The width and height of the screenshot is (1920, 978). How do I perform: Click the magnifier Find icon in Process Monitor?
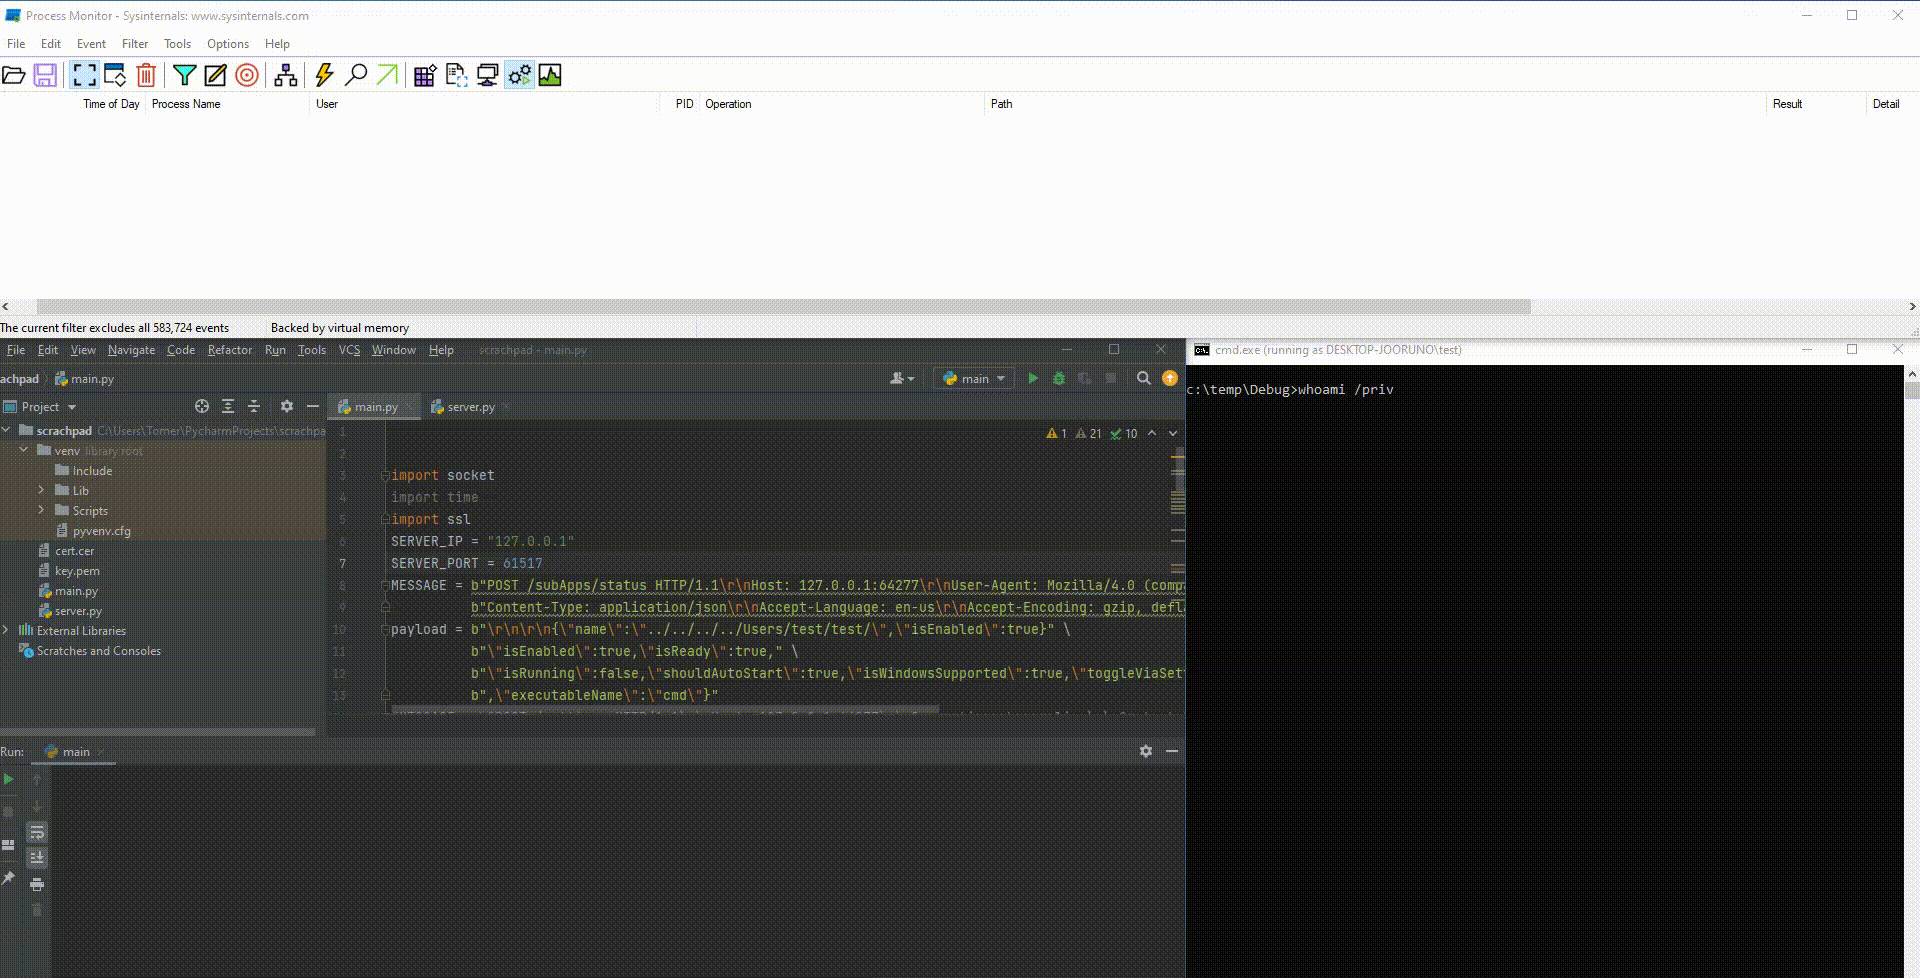click(x=355, y=75)
